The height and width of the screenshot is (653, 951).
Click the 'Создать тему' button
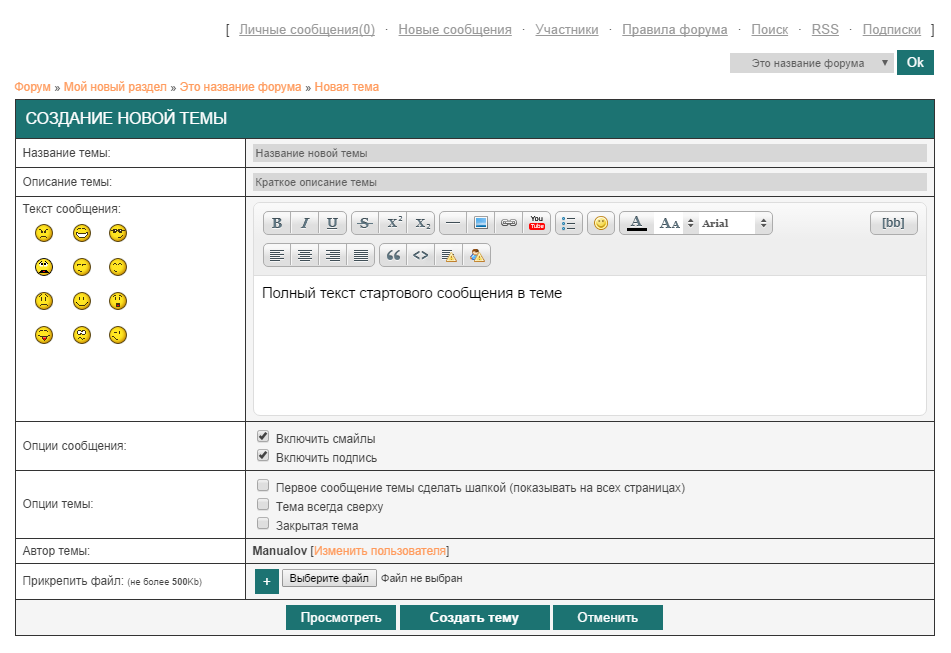474,617
